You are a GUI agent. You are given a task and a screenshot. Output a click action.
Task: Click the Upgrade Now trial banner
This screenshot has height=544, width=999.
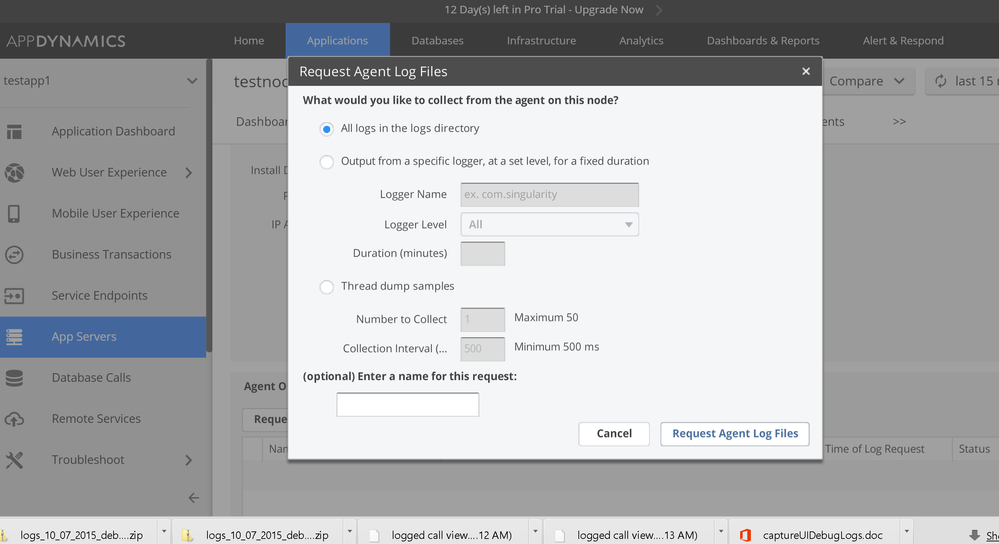click(544, 10)
